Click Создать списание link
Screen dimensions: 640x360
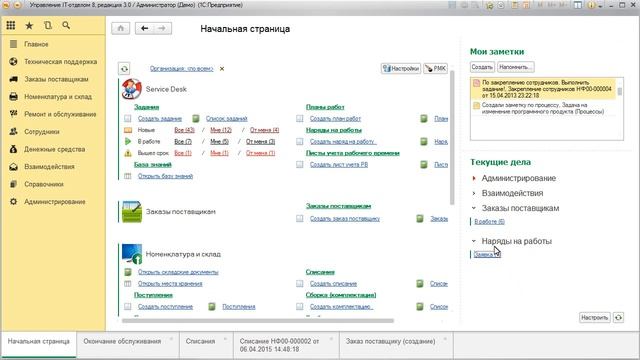click(333, 283)
